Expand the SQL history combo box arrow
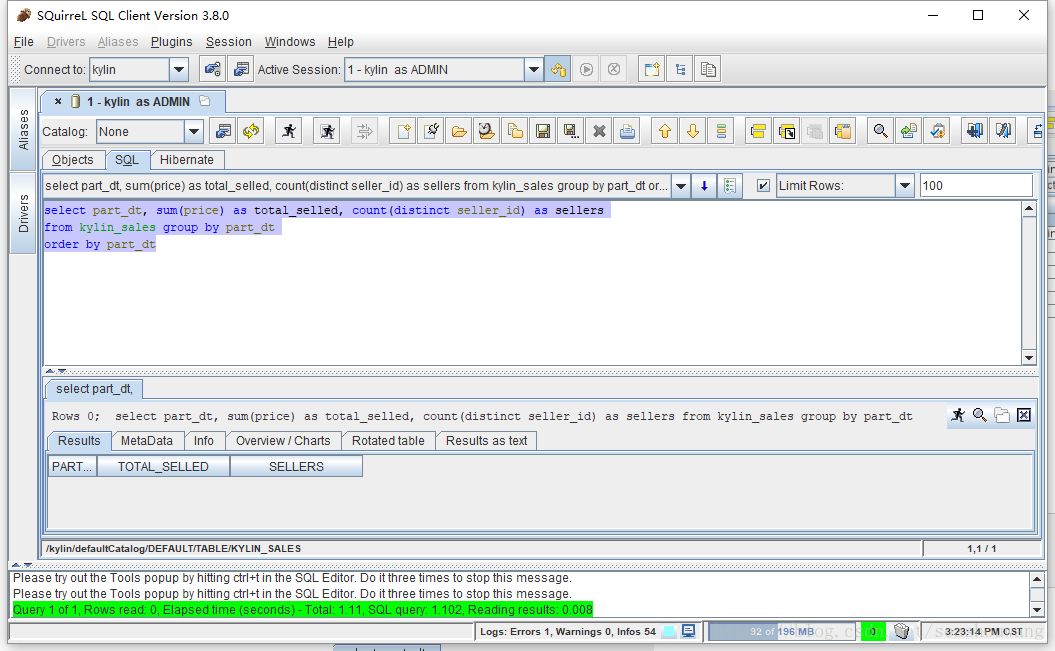 coord(681,186)
